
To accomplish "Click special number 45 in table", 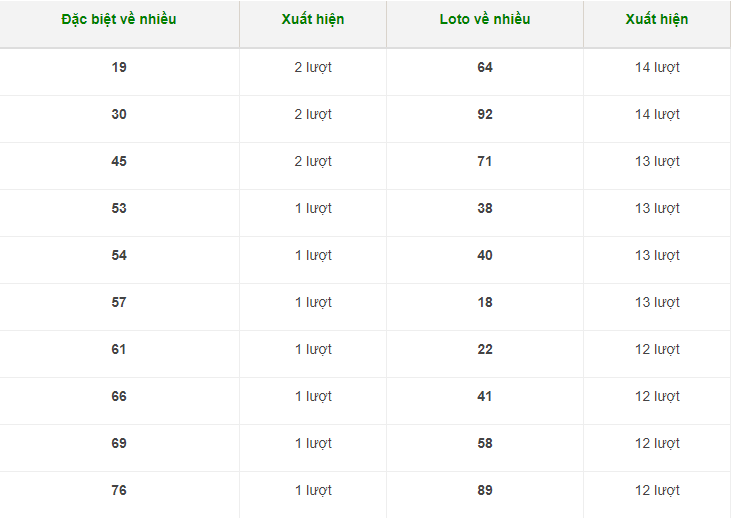I will pos(119,161).
